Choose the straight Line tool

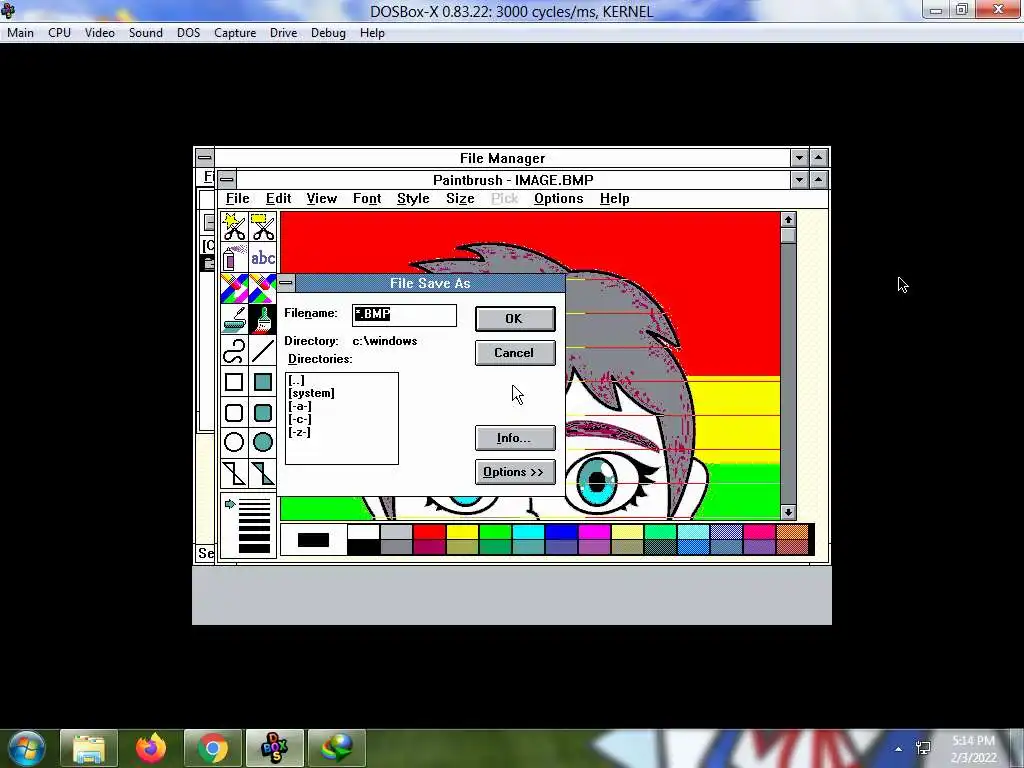pos(263,351)
